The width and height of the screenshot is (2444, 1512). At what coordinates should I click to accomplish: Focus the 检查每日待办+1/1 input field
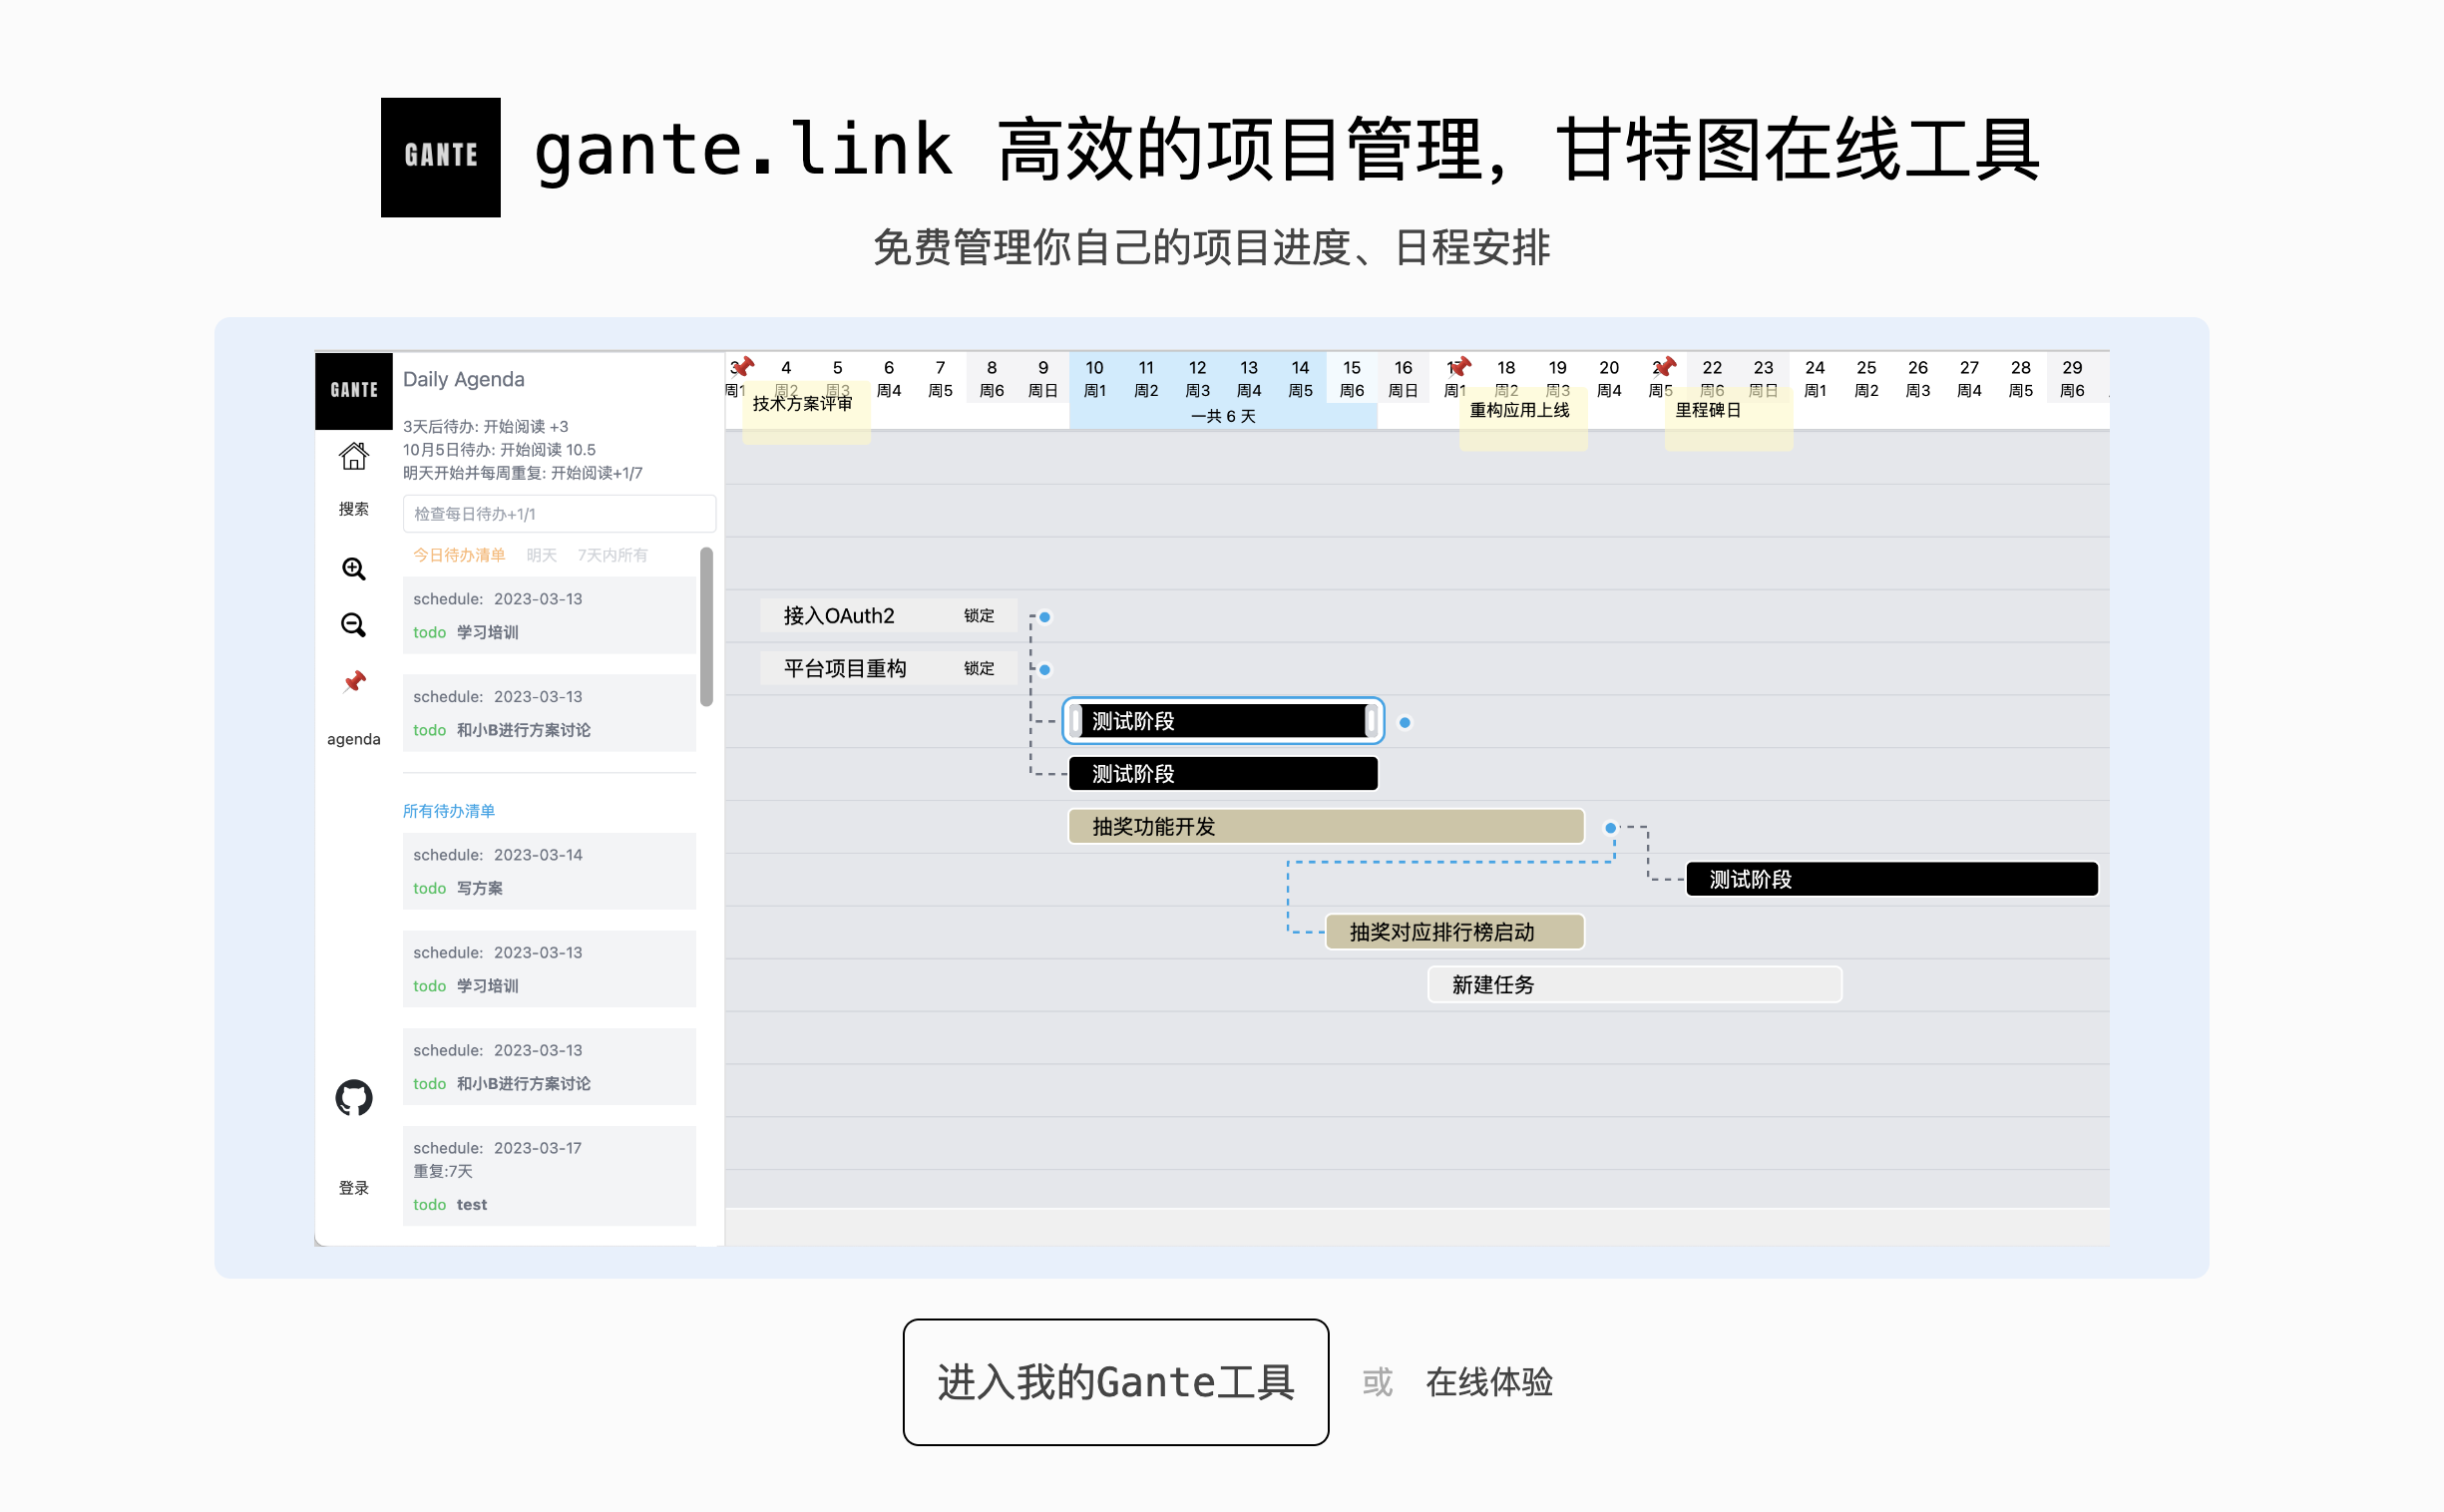click(x=559, y=514)
